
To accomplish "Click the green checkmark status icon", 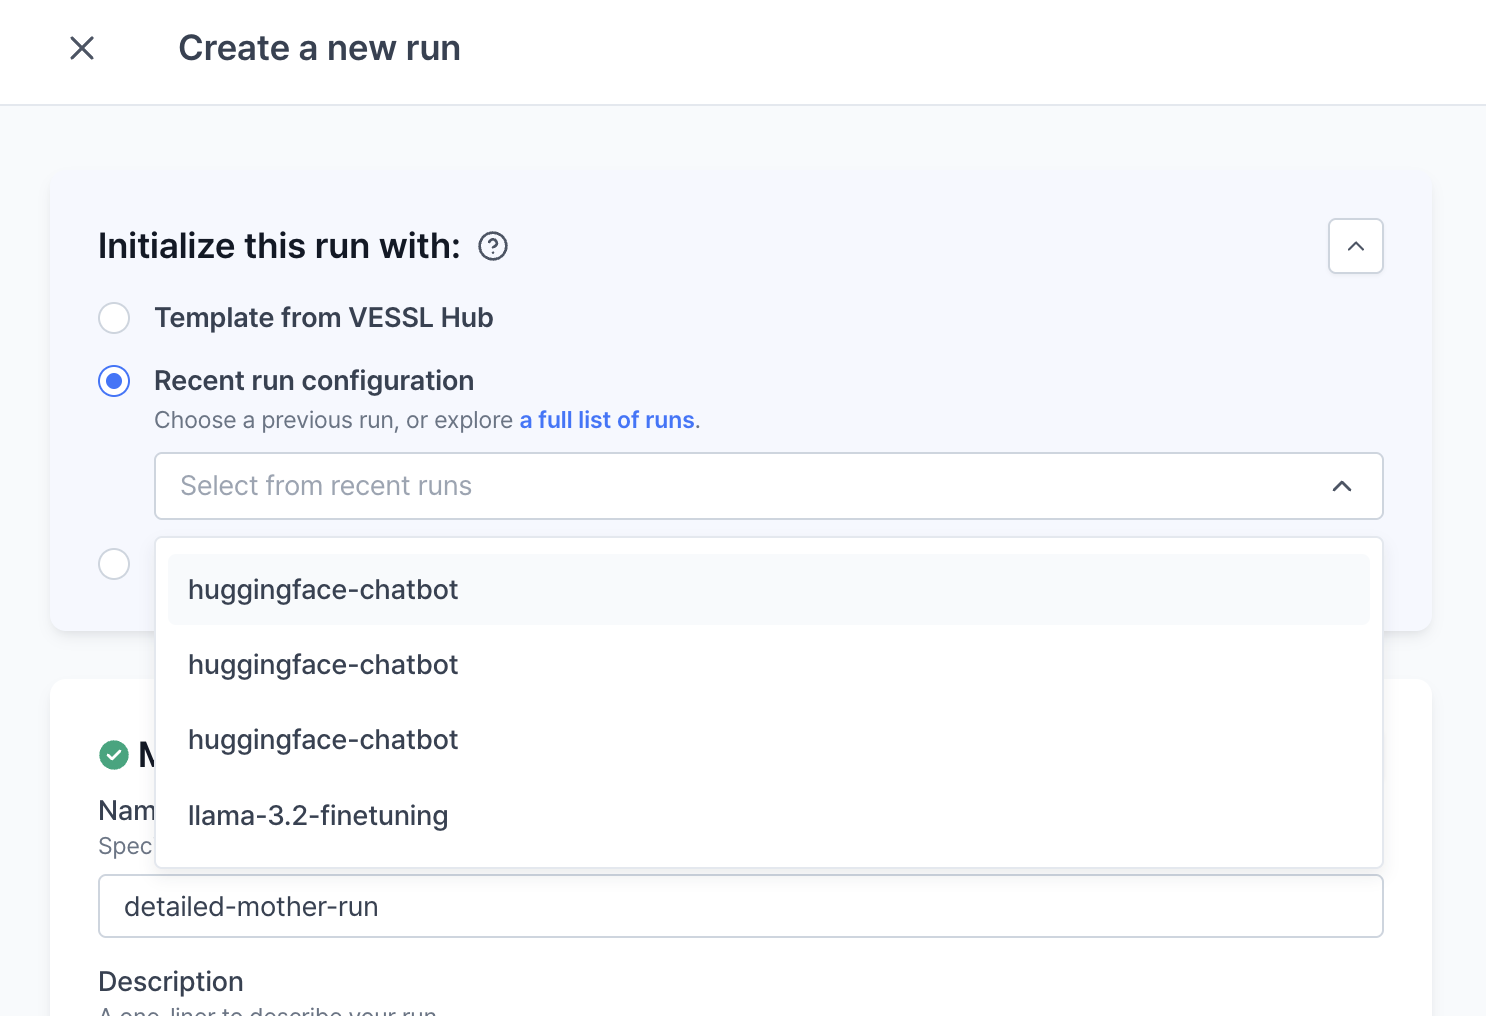I will 114,755.
